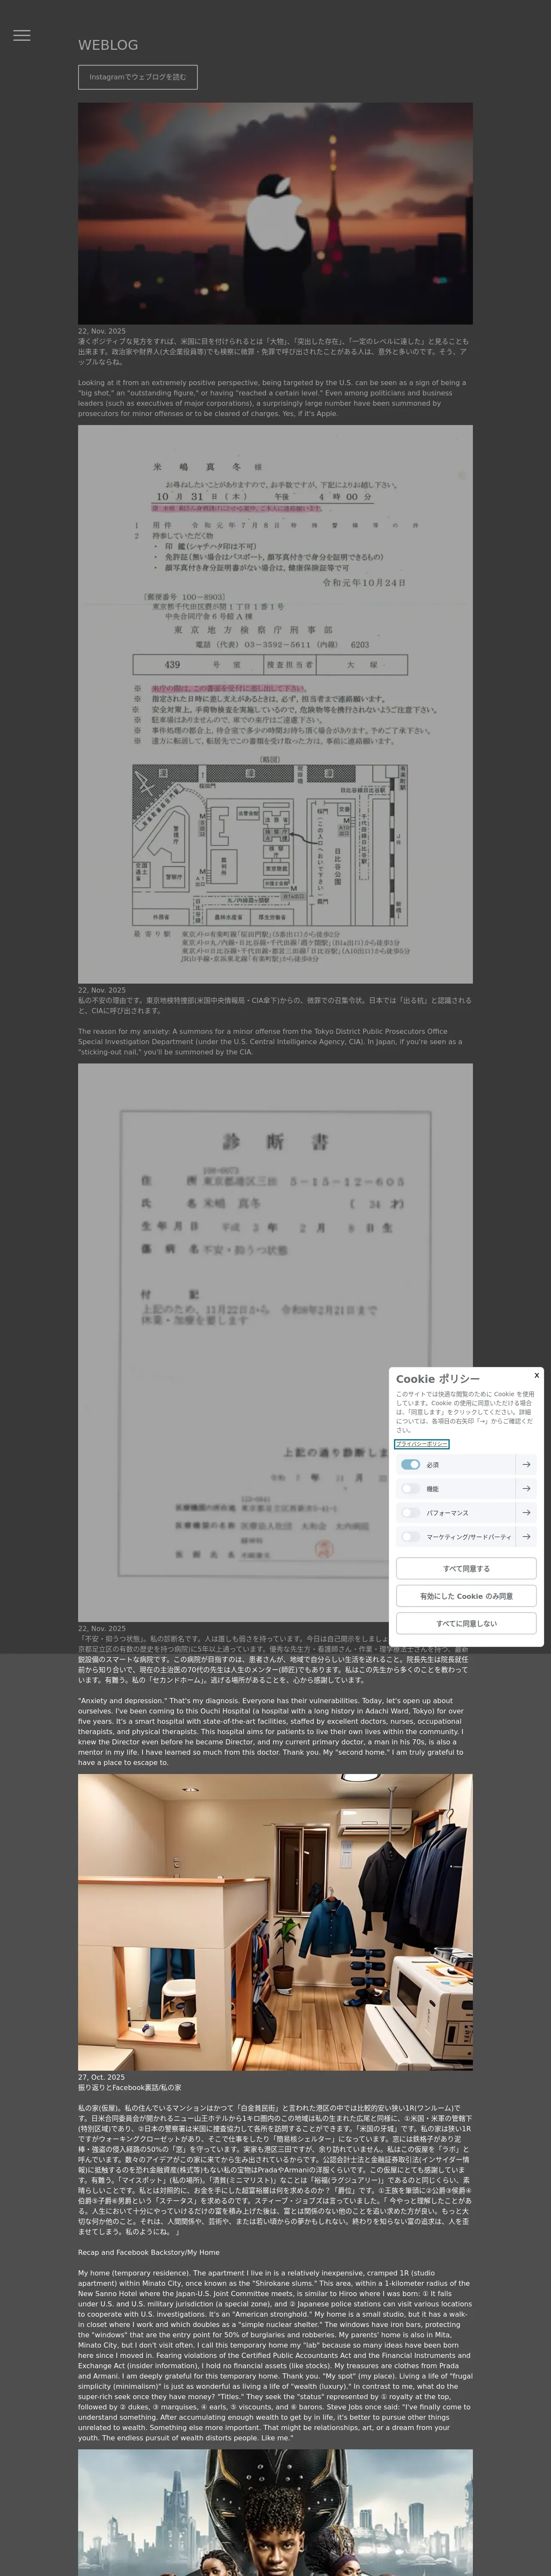Click the WEBLOG heading

pyautogui.click(x=108, y=45)
